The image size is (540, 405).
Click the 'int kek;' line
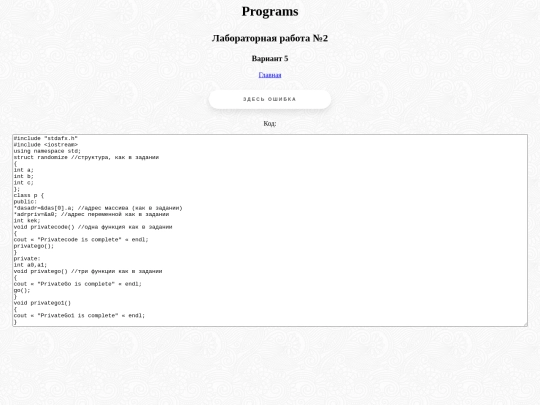[x=27, y=220]
